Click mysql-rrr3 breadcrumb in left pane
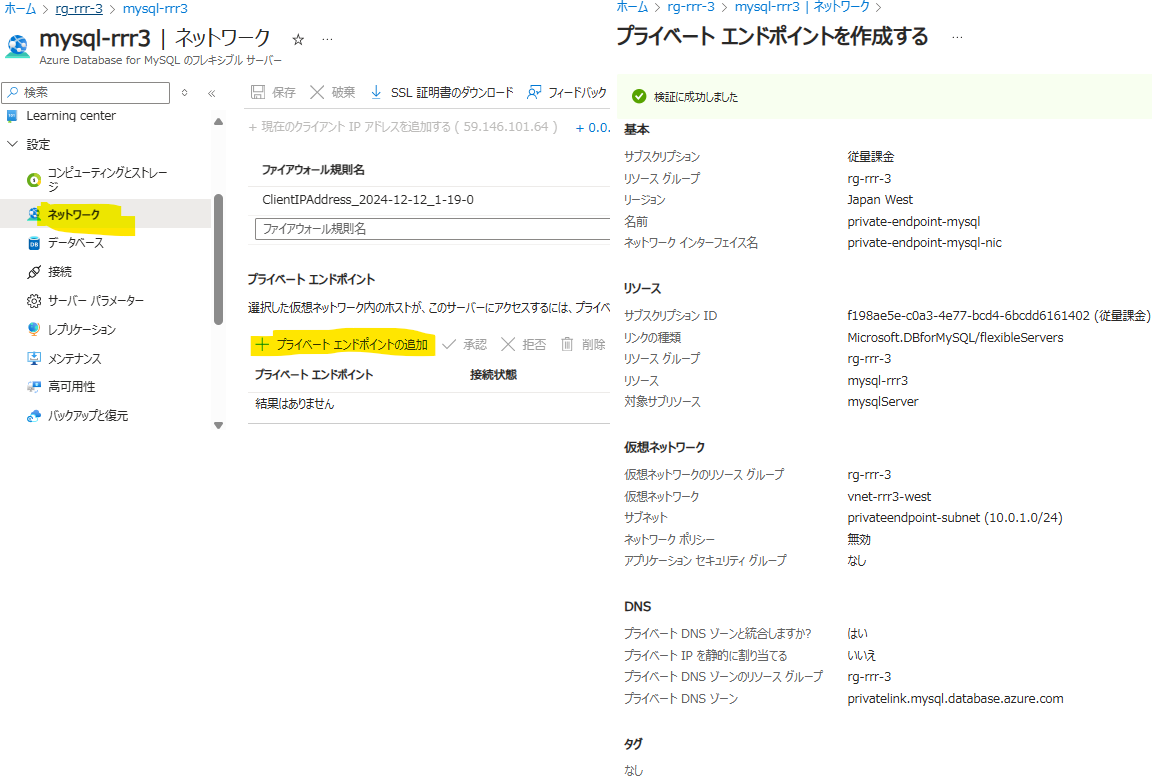1155x780 pixels. point(155,9)
